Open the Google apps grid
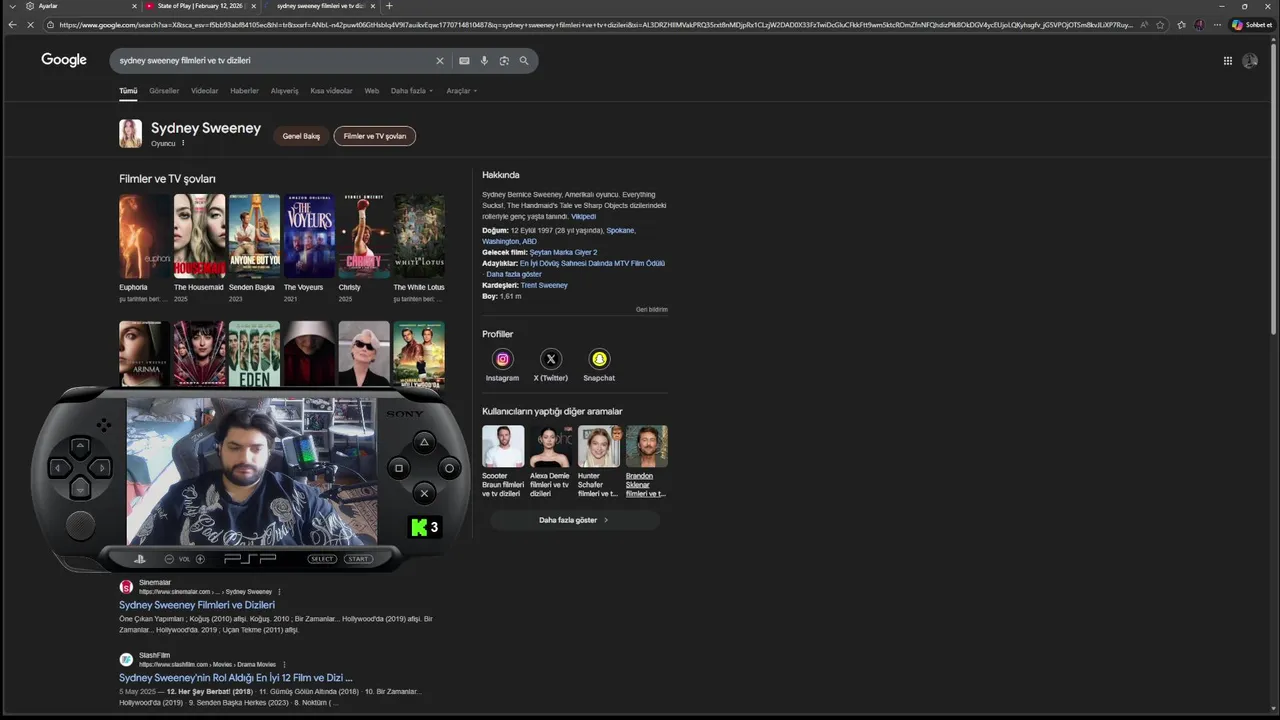Viewport: 1280px width, 720px height. 1227,61
